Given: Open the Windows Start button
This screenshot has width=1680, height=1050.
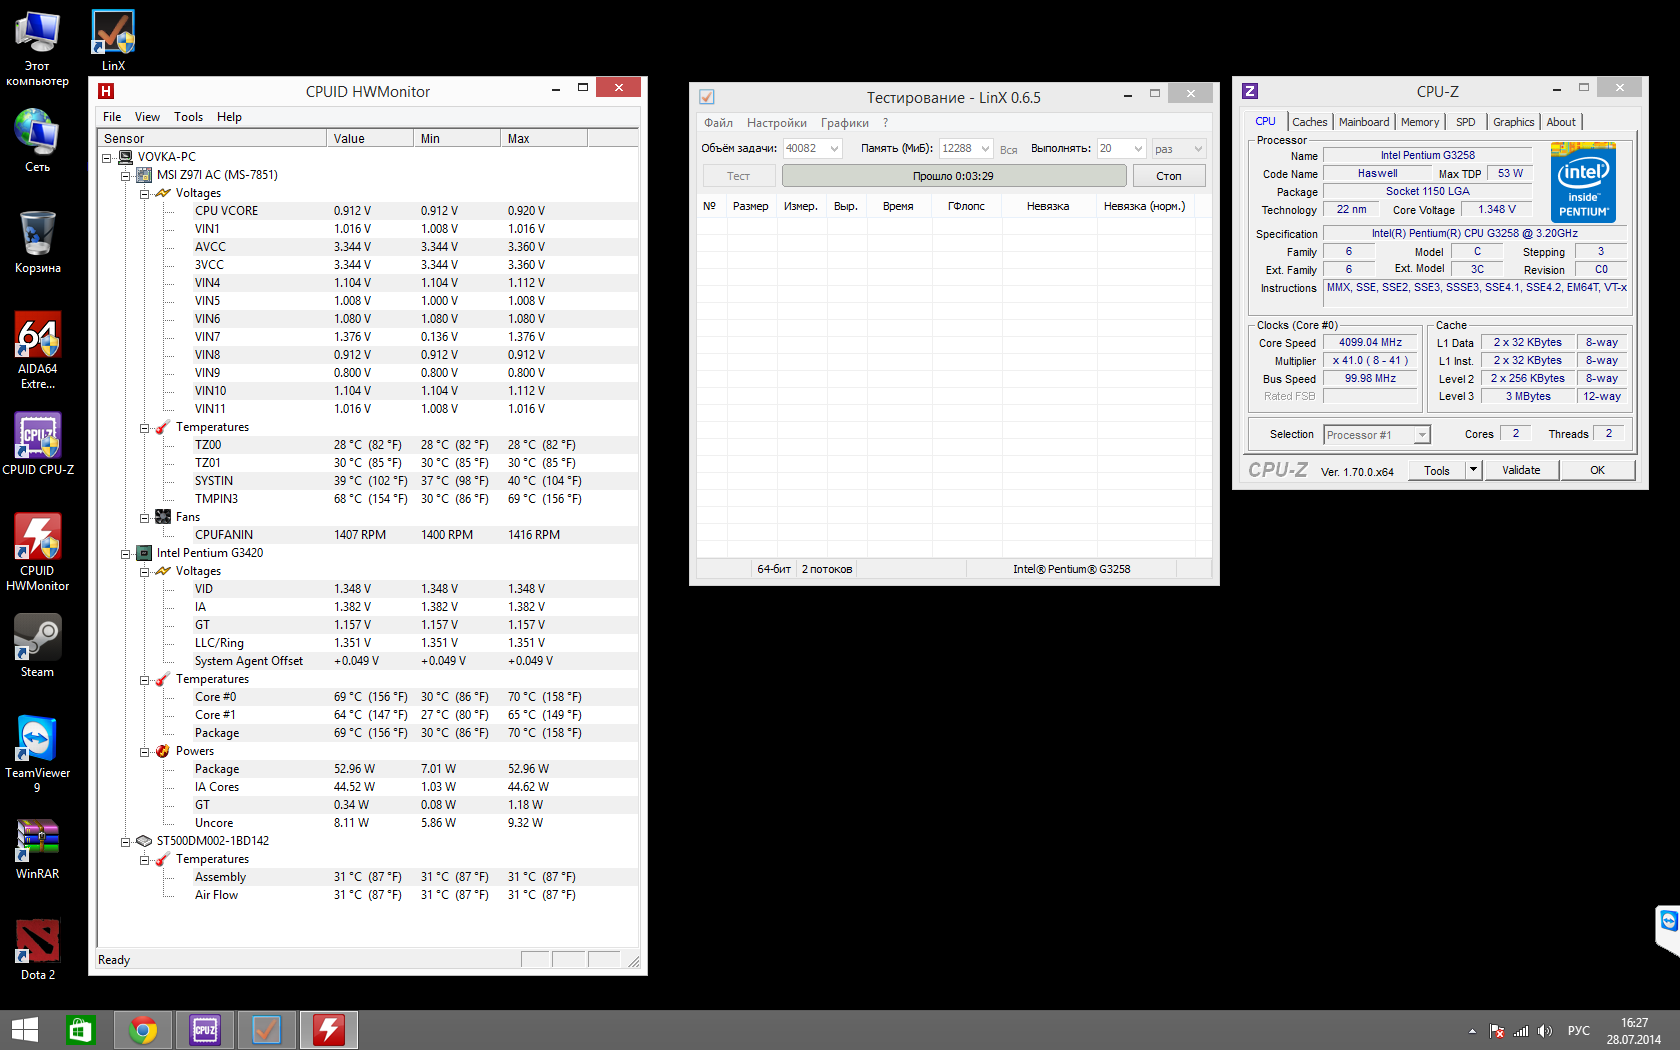Looking at the screenshot, I should click(x=24, y=1030).
